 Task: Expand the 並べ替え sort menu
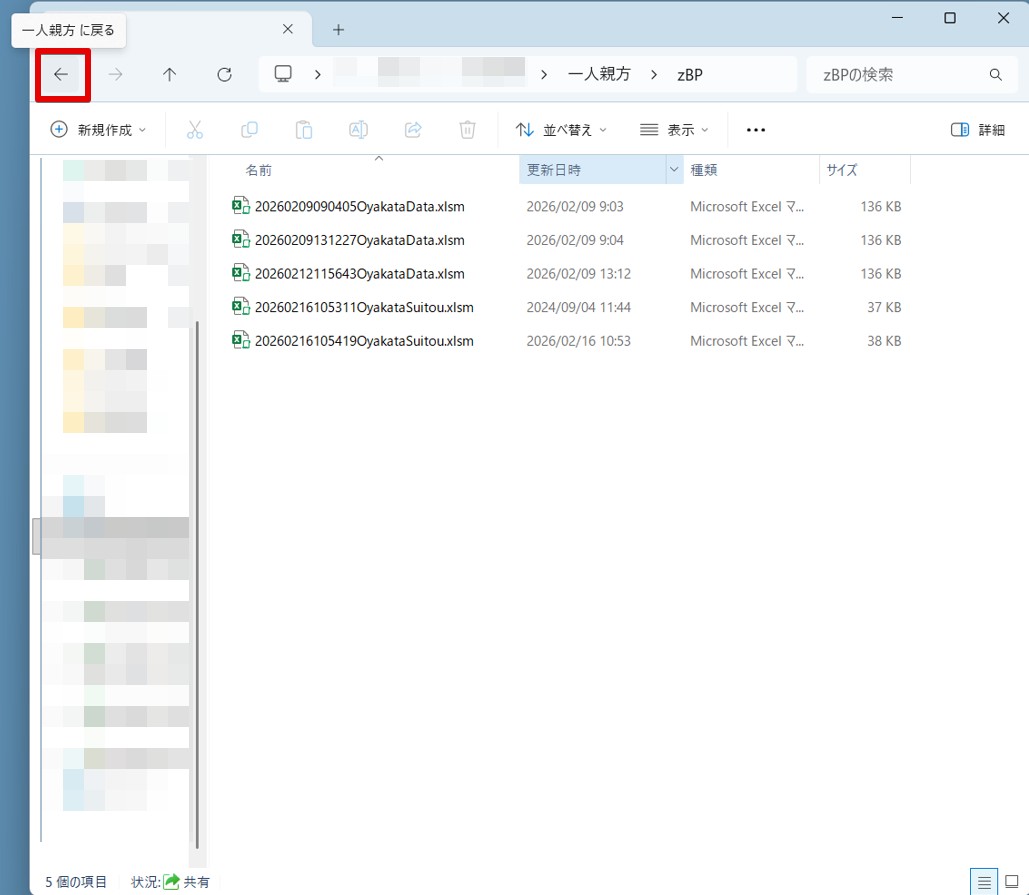pyautogui.click(x=561, y=130)
